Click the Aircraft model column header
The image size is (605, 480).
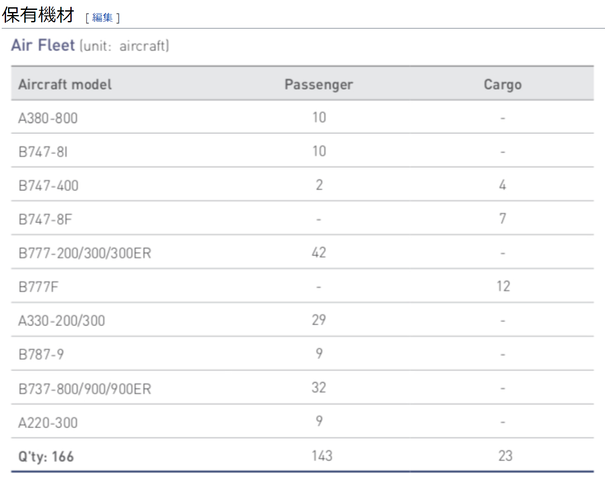[65, 85]
